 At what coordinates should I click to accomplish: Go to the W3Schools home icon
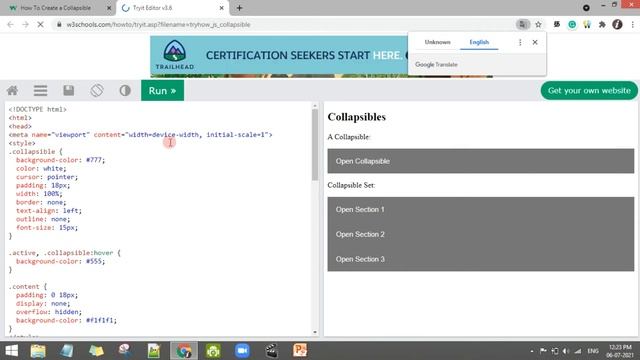coord(13,90)
